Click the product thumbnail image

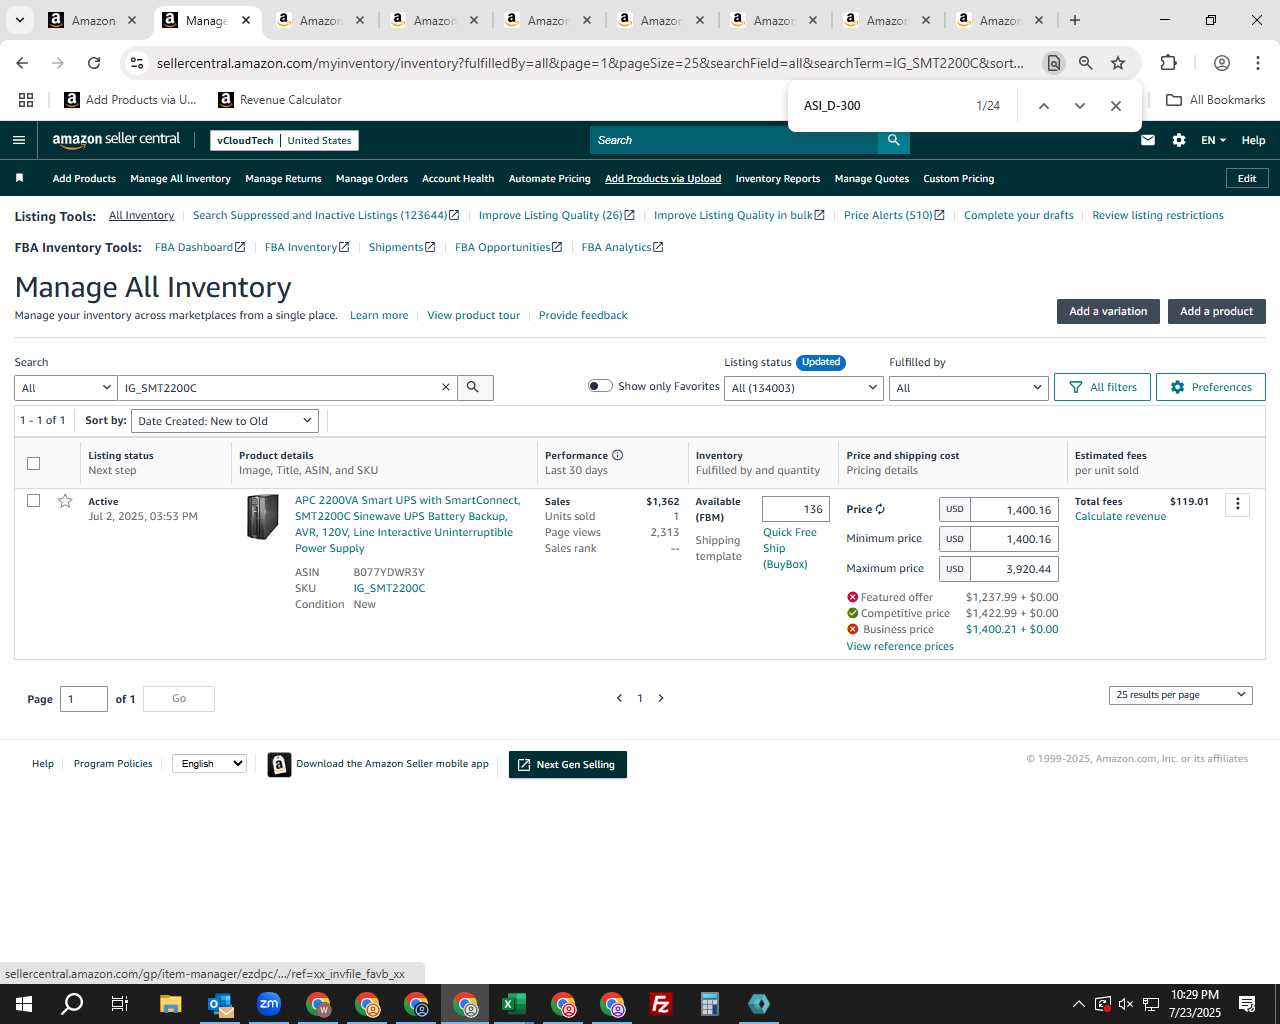click(x=262, y=517)
